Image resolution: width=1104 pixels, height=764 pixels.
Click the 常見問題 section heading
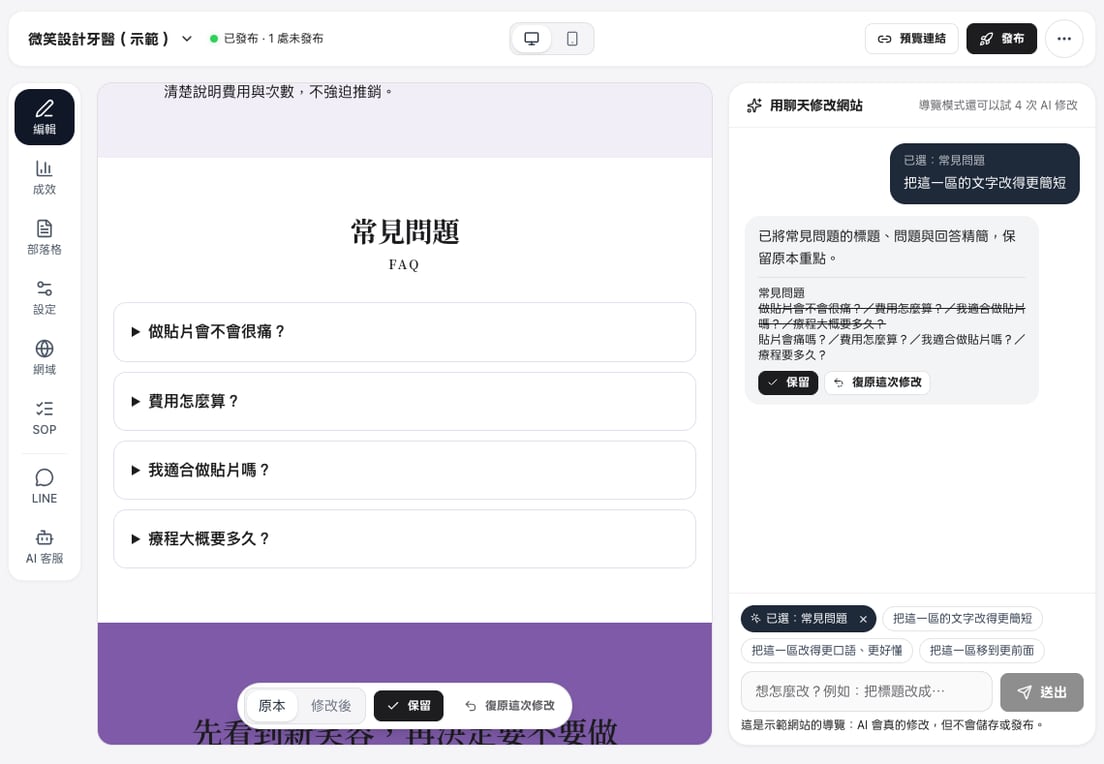[405, 232]
